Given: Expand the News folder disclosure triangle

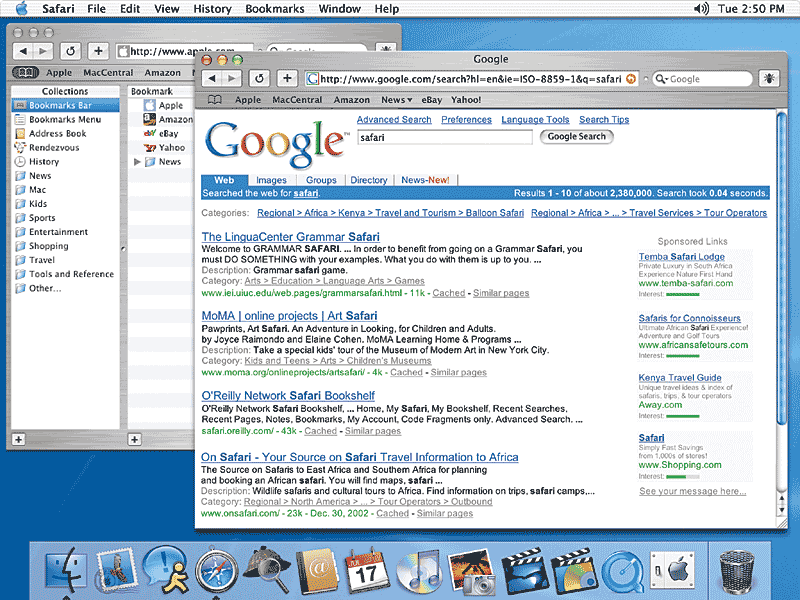Looking at the screenshot, I should [x=138, y=162].
